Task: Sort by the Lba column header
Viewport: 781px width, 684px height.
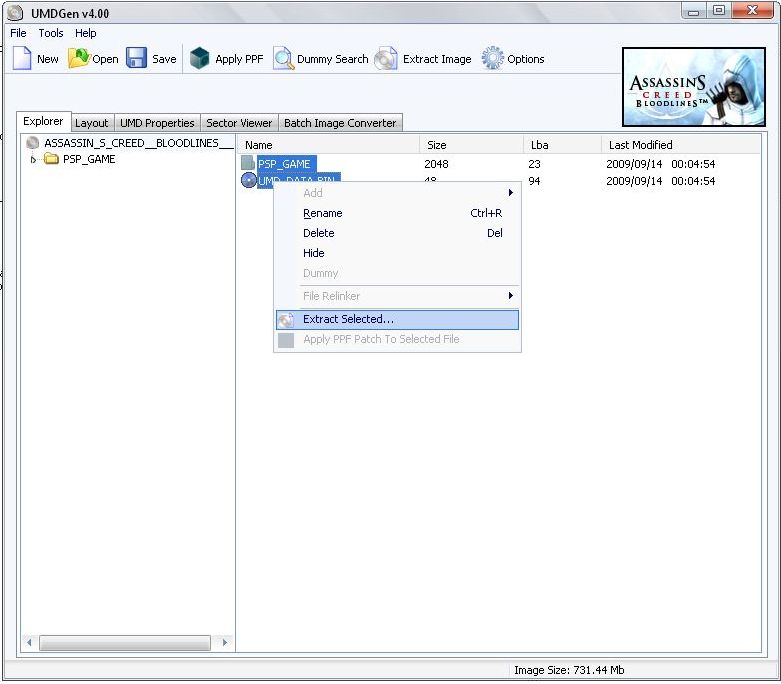Action: [x=562, y=145]
